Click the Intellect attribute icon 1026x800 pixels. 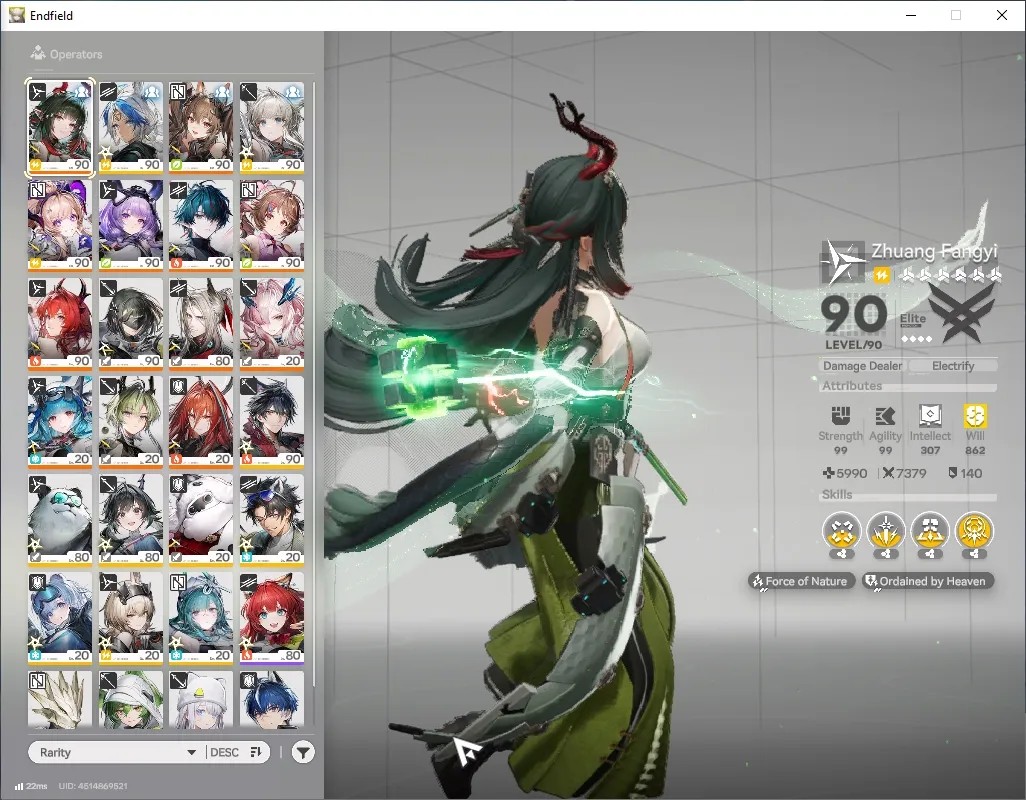tap(930, 416)
